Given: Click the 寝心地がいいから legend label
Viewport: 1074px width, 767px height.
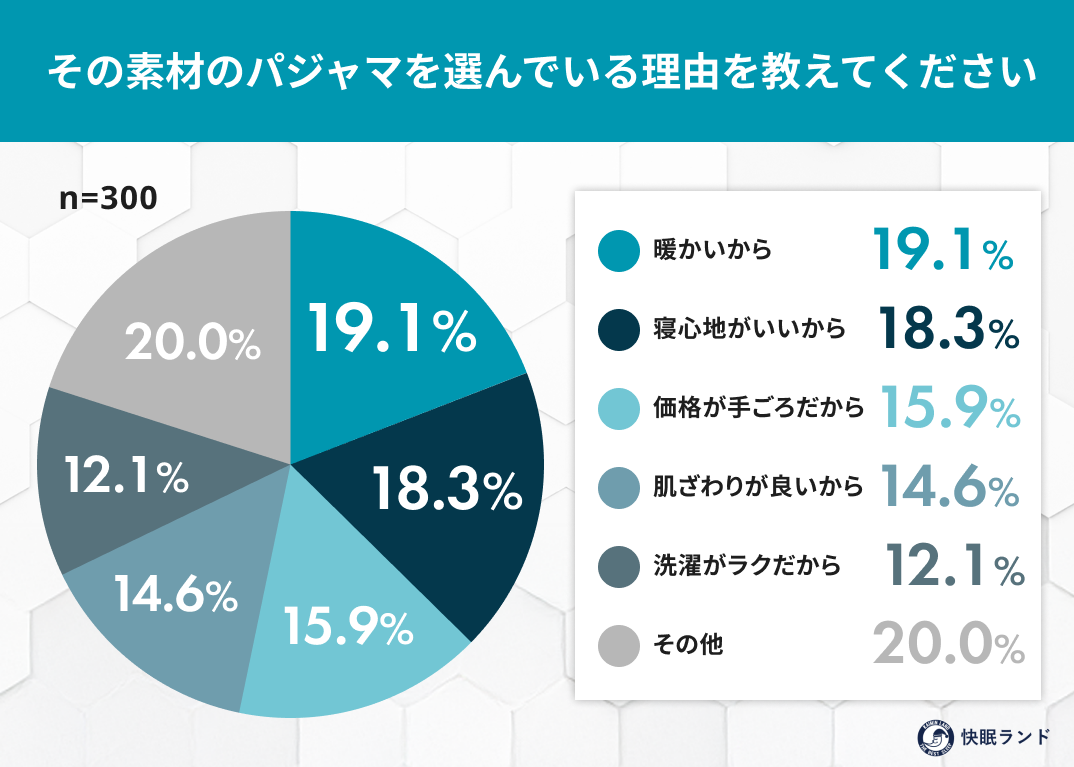Looking at the screenshot, I should 749,329.
